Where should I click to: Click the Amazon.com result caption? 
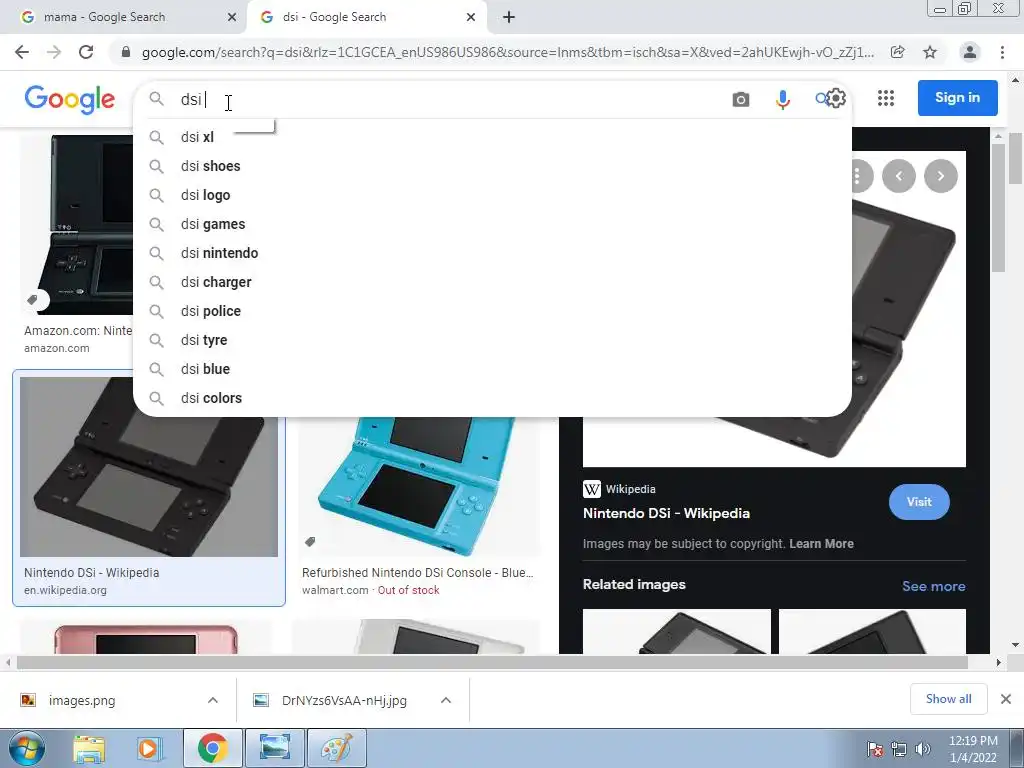point(78,330)
